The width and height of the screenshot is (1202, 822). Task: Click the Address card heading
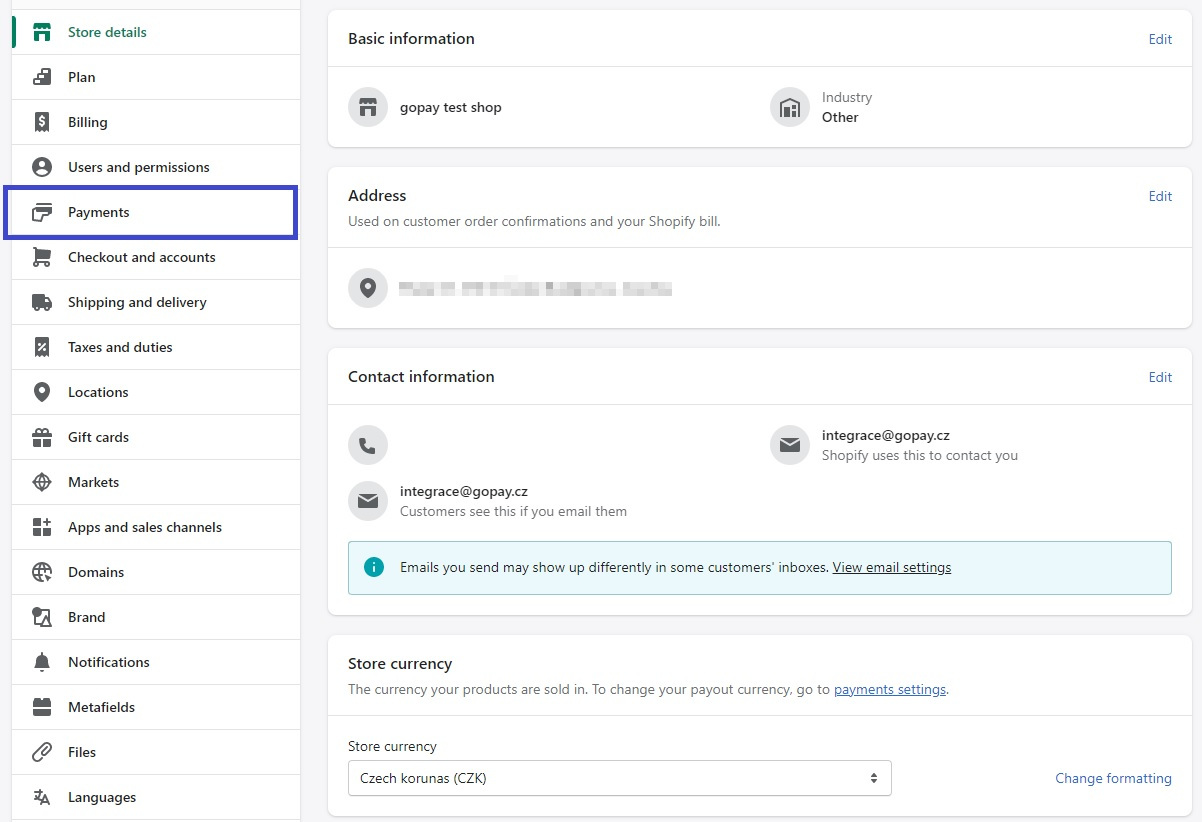(377, 196)
